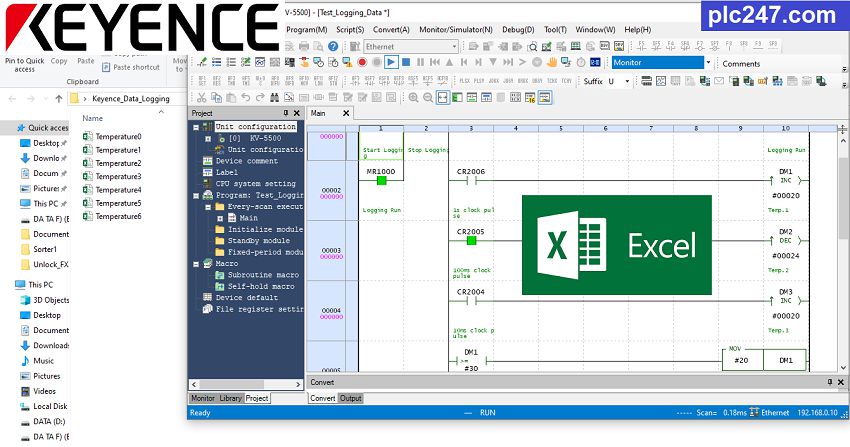Switch to the Library tab in Project pane
Screen dimensions: 850x447
click(230, 398)
